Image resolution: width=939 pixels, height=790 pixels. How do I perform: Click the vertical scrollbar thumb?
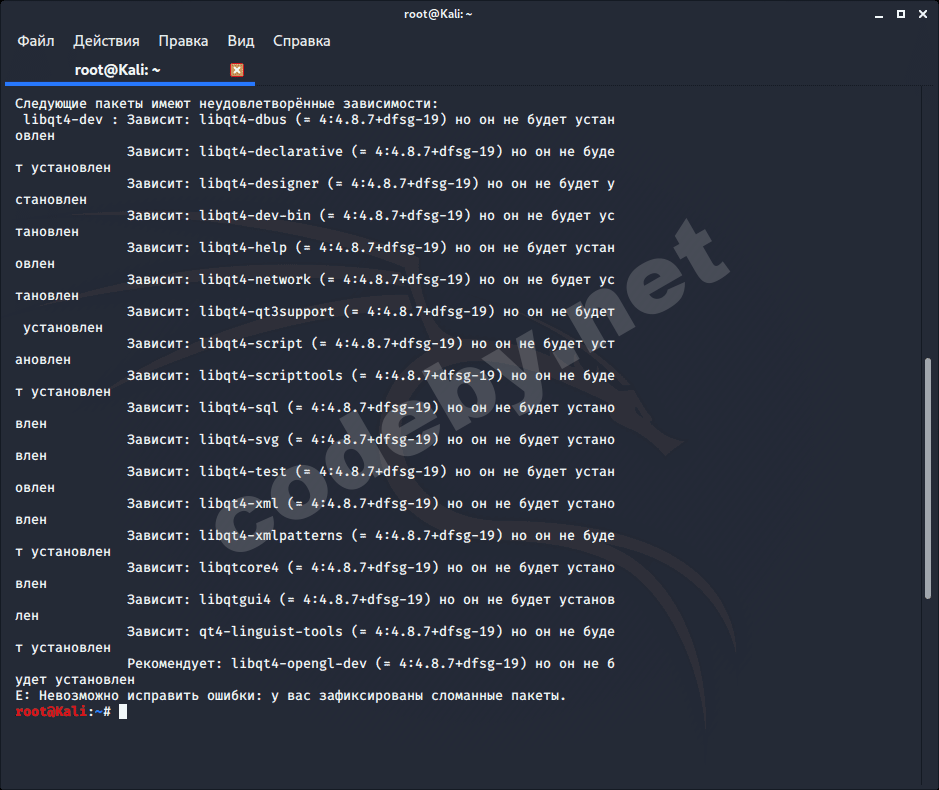[928, 478]
